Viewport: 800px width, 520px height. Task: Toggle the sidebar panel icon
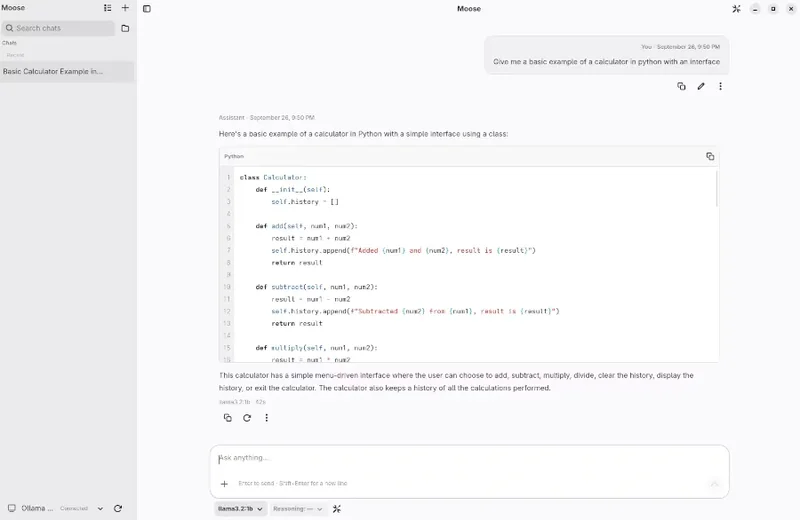click(147, 9)
